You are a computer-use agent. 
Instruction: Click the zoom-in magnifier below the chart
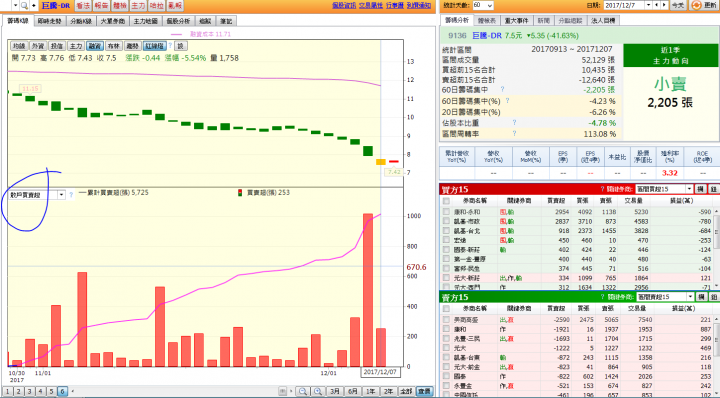pyautogui.click(x=318, y=391)
